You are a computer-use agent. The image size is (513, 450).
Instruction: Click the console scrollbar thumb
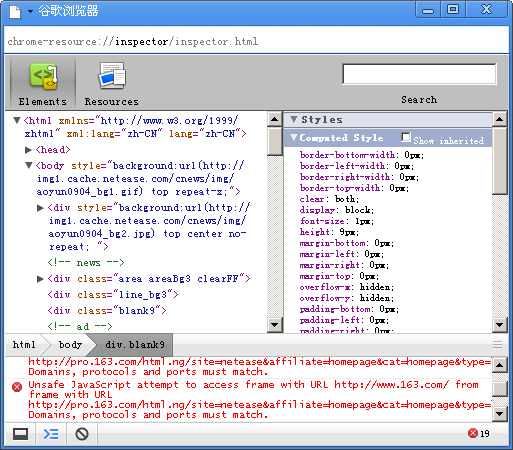pos(500,389)
